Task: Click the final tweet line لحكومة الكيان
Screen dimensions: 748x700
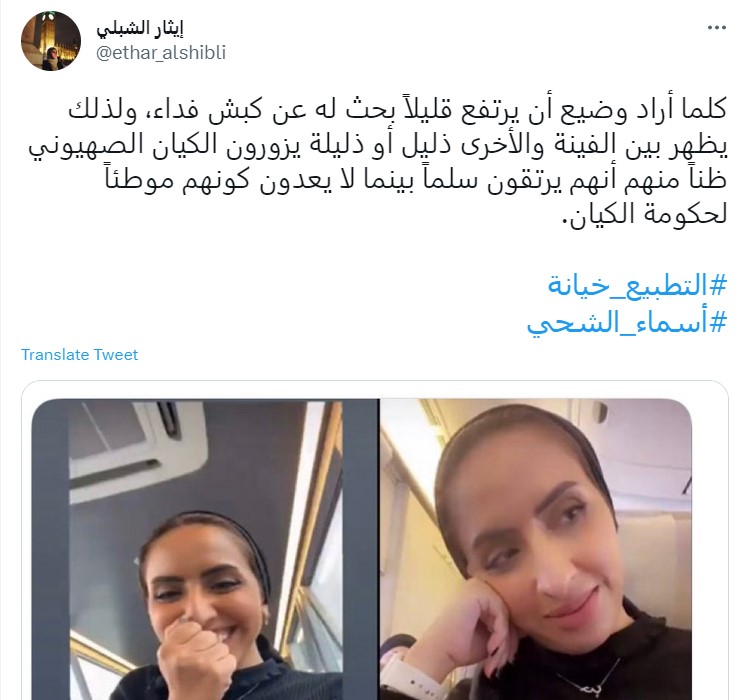Action: [645, 214]
